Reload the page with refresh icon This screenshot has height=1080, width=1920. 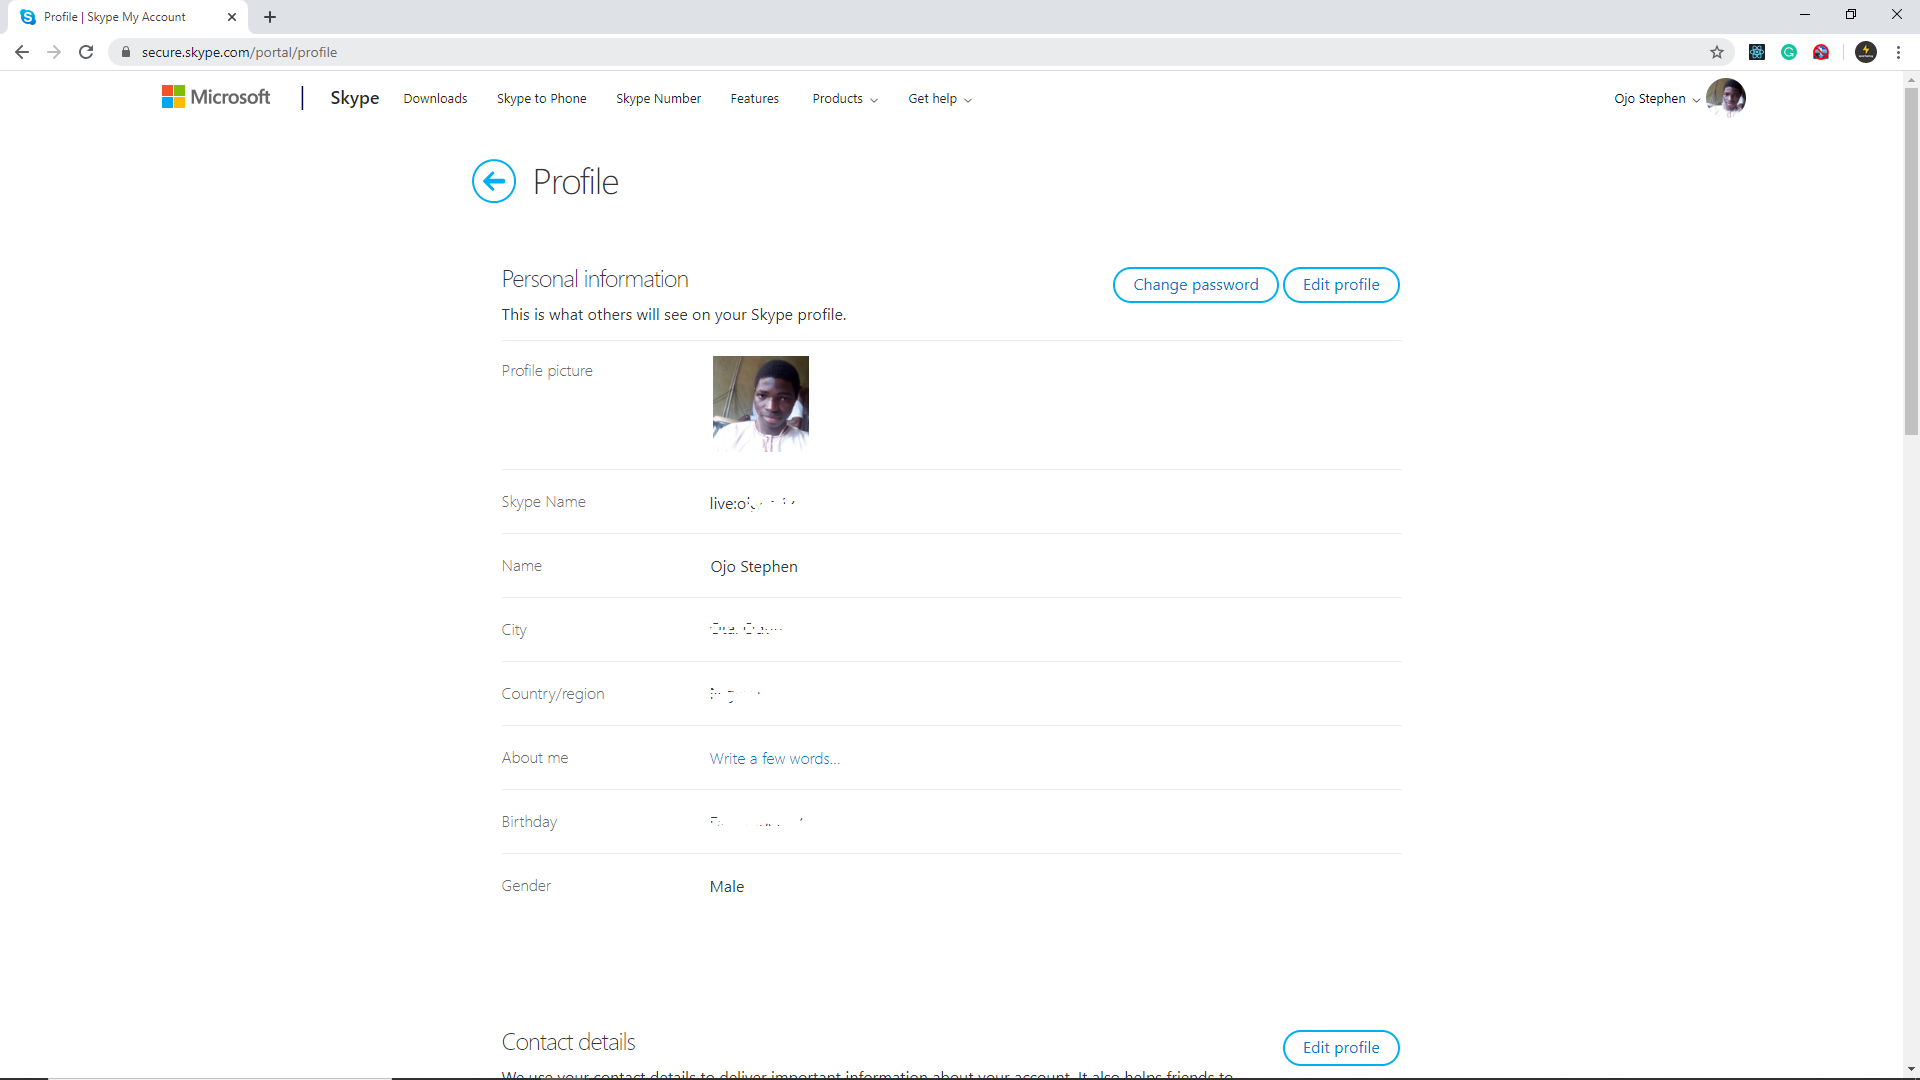click(86, 52)
